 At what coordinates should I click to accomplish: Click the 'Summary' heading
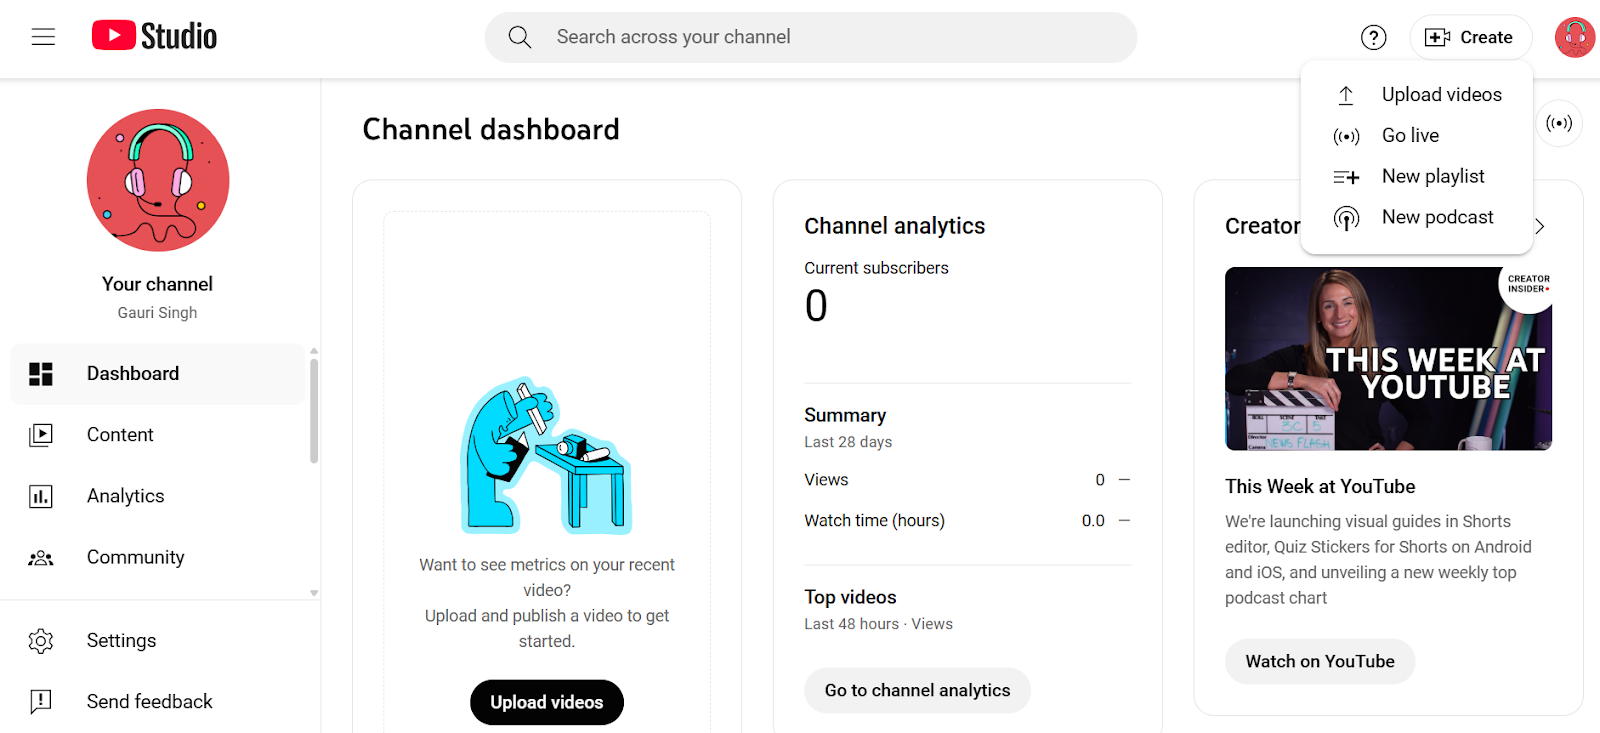(x=845, y=415)
